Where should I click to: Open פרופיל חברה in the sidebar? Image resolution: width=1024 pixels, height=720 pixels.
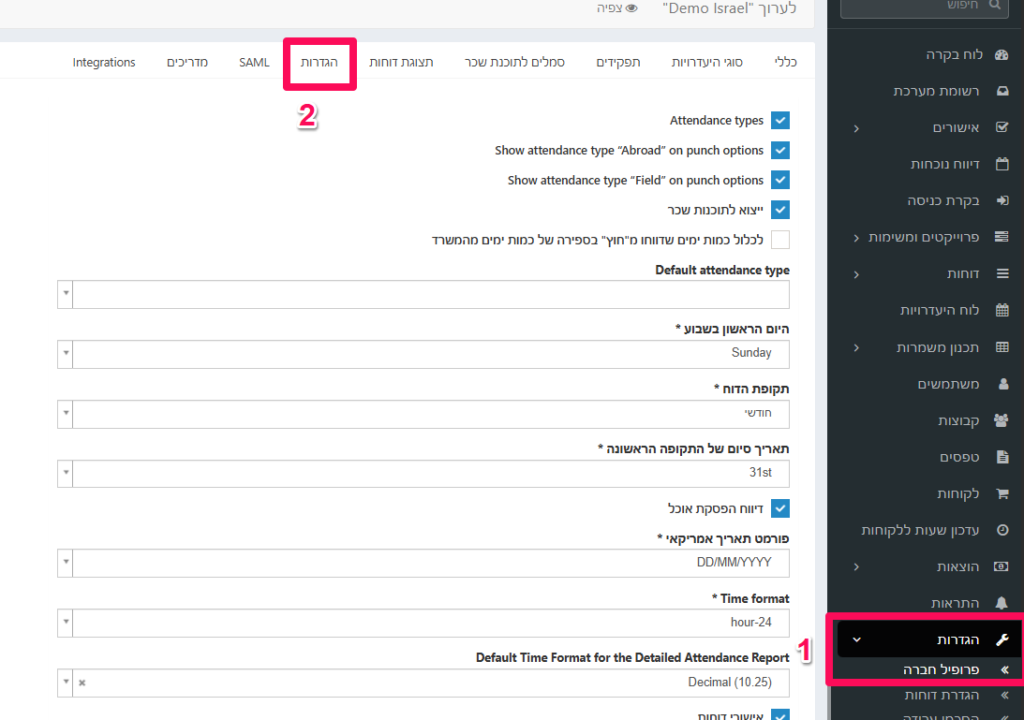click(934, 669)
